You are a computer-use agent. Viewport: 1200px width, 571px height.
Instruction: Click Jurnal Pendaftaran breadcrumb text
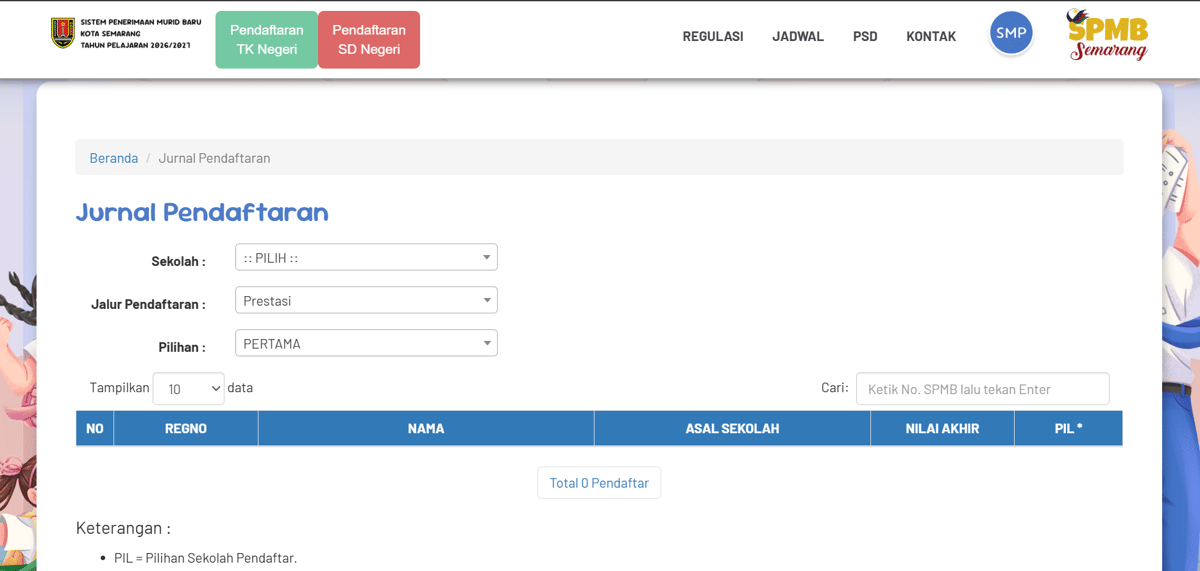(x=214, y=158)
